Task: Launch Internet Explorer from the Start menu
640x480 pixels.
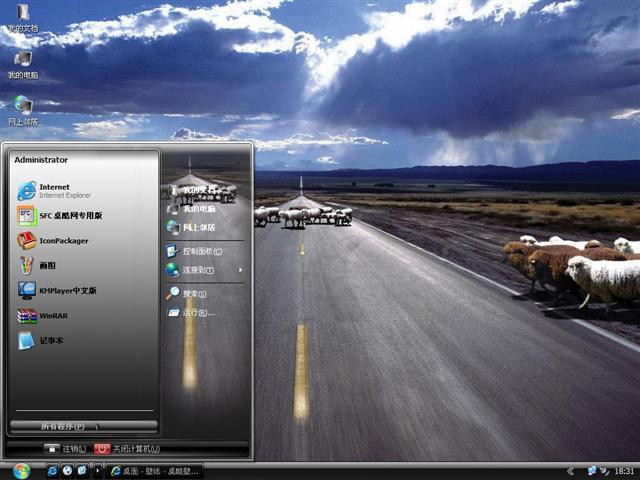Action: click(54, 191)
